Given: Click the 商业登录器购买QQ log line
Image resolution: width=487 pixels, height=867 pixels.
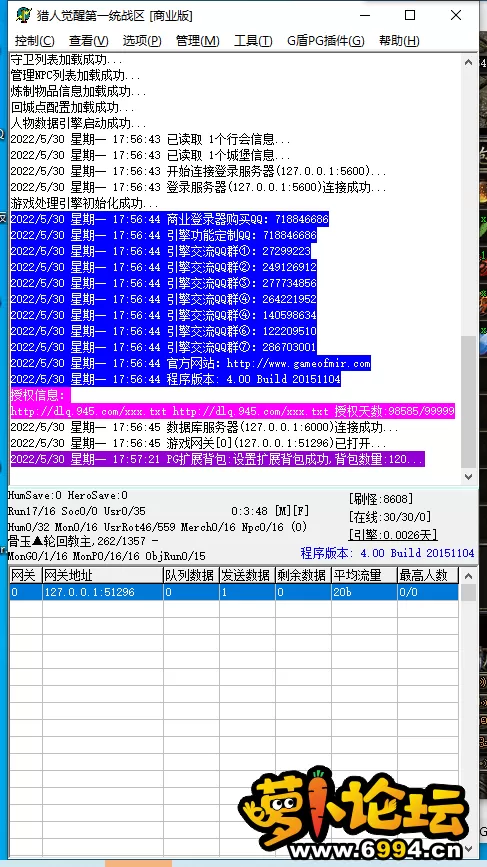Looking at the screenshot, I should pos(169,220).
